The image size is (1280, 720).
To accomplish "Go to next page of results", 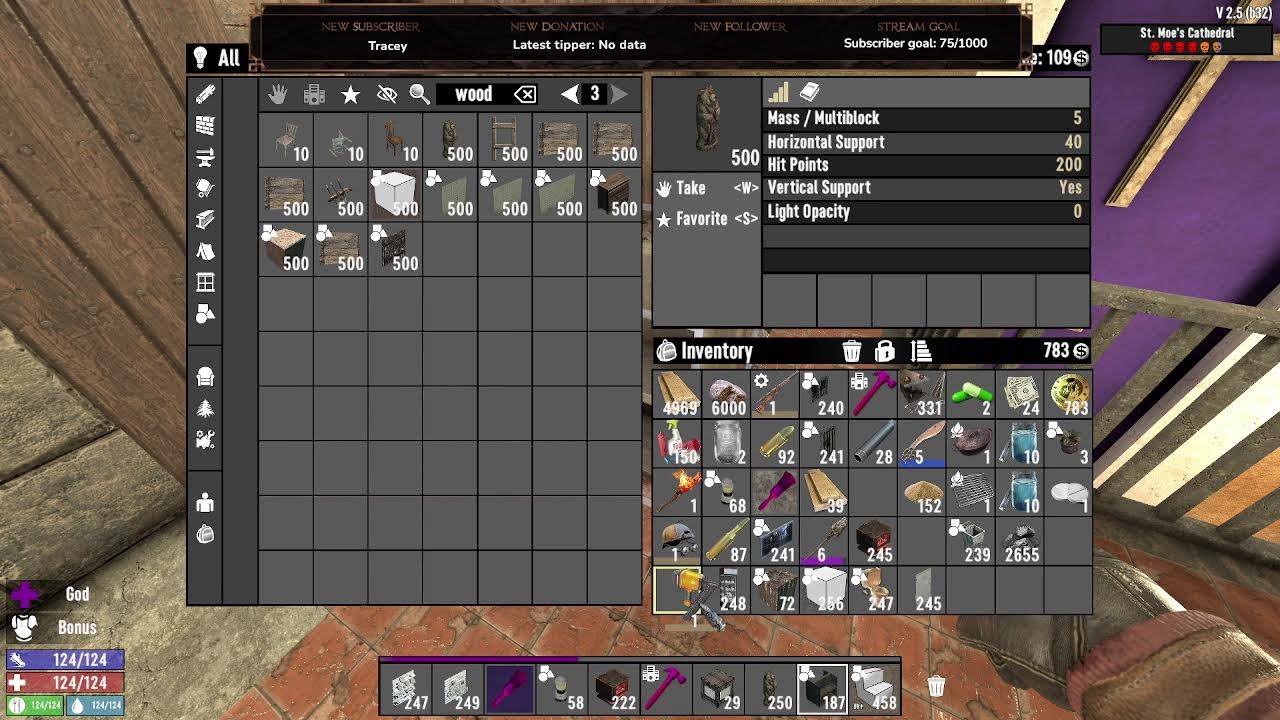I will click(619, 94).
